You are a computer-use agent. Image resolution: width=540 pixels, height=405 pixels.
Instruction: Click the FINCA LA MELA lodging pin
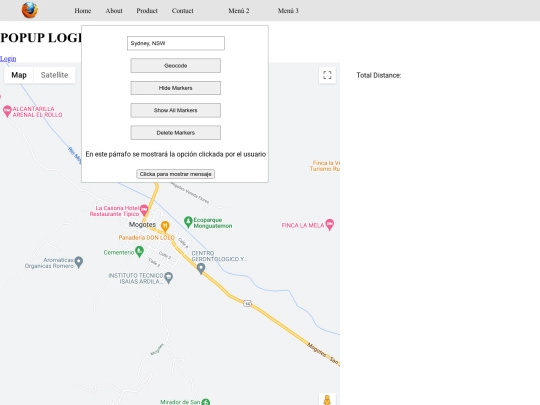coord(330,225)
